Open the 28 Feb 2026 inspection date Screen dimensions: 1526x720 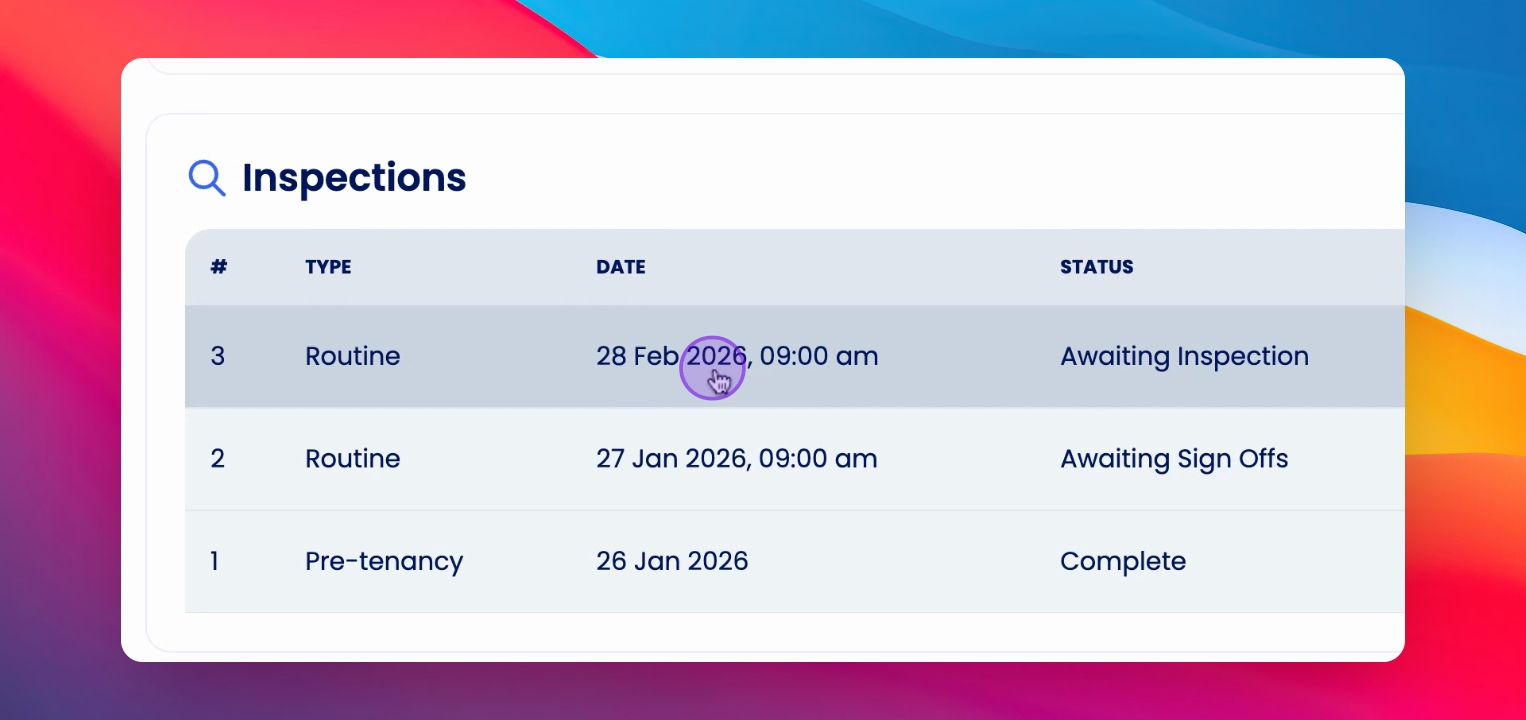pos(737,356)
